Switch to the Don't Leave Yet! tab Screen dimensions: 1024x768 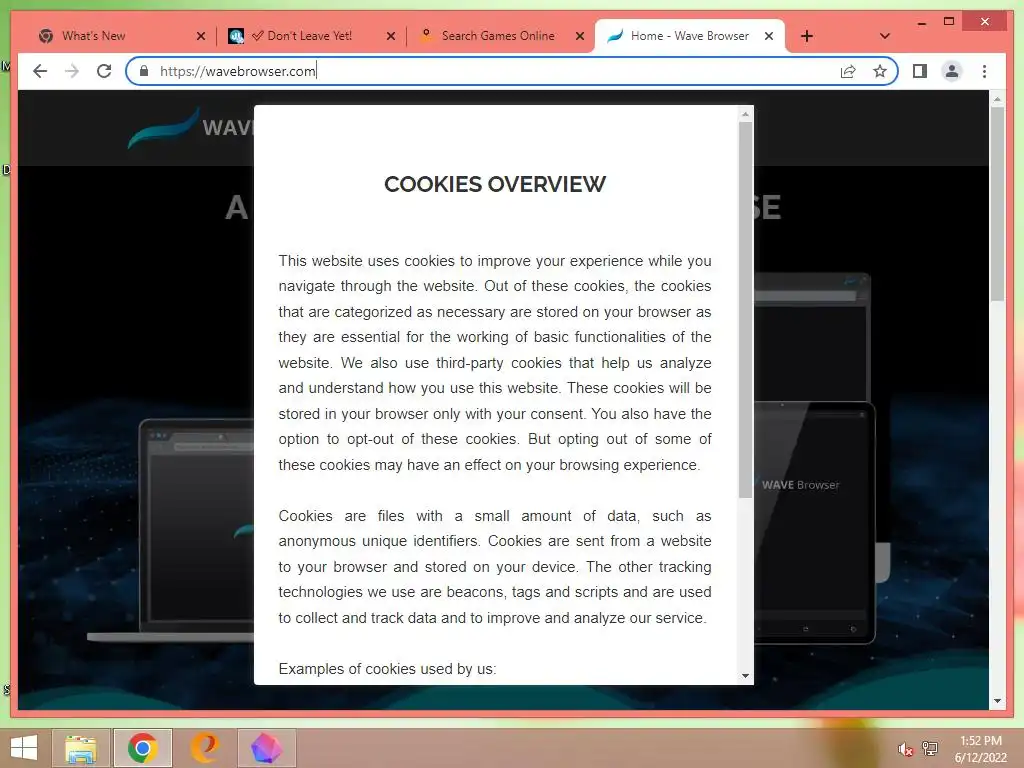pos(311,36)
